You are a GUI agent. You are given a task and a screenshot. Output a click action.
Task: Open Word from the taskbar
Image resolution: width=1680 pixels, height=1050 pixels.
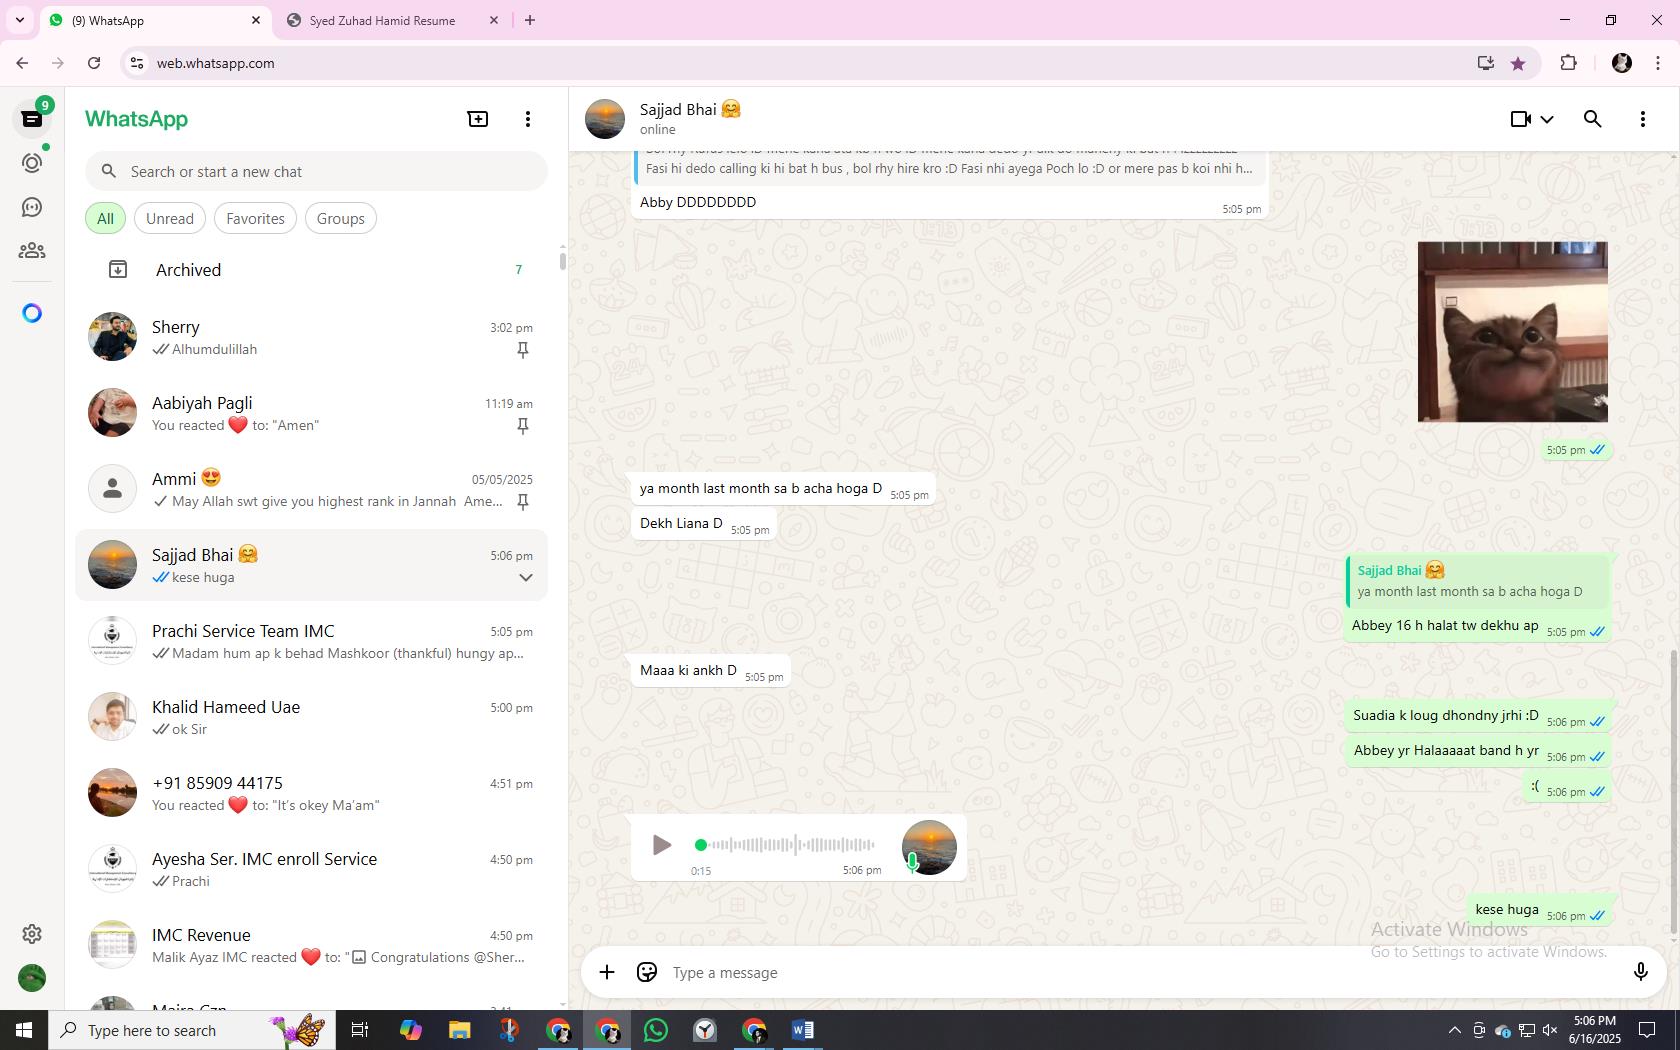(x=803, y=1030)
